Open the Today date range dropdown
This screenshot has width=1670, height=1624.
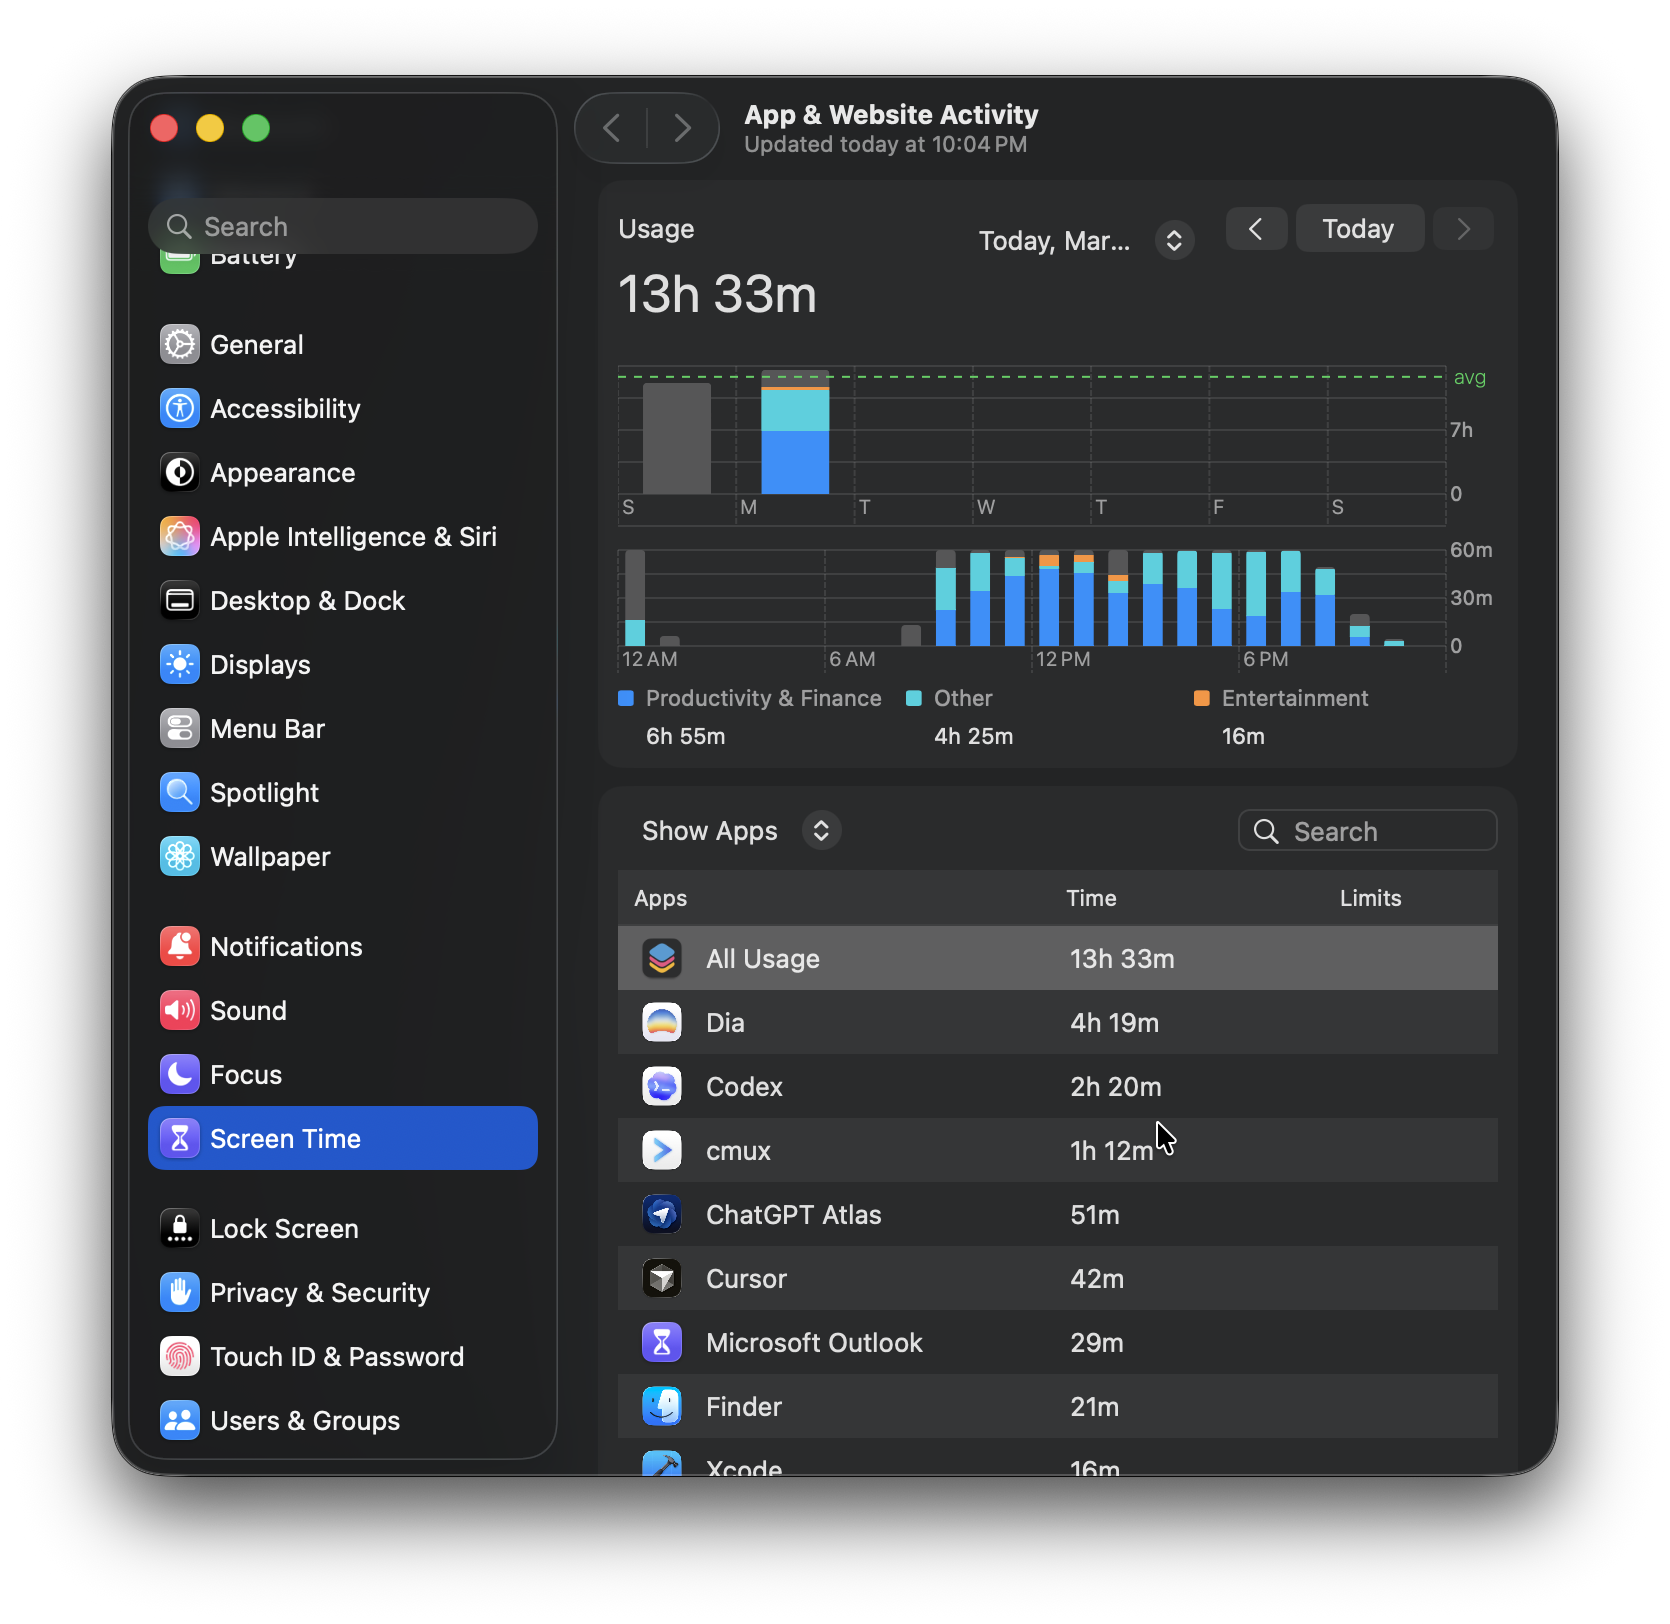tap(1174, 241)
